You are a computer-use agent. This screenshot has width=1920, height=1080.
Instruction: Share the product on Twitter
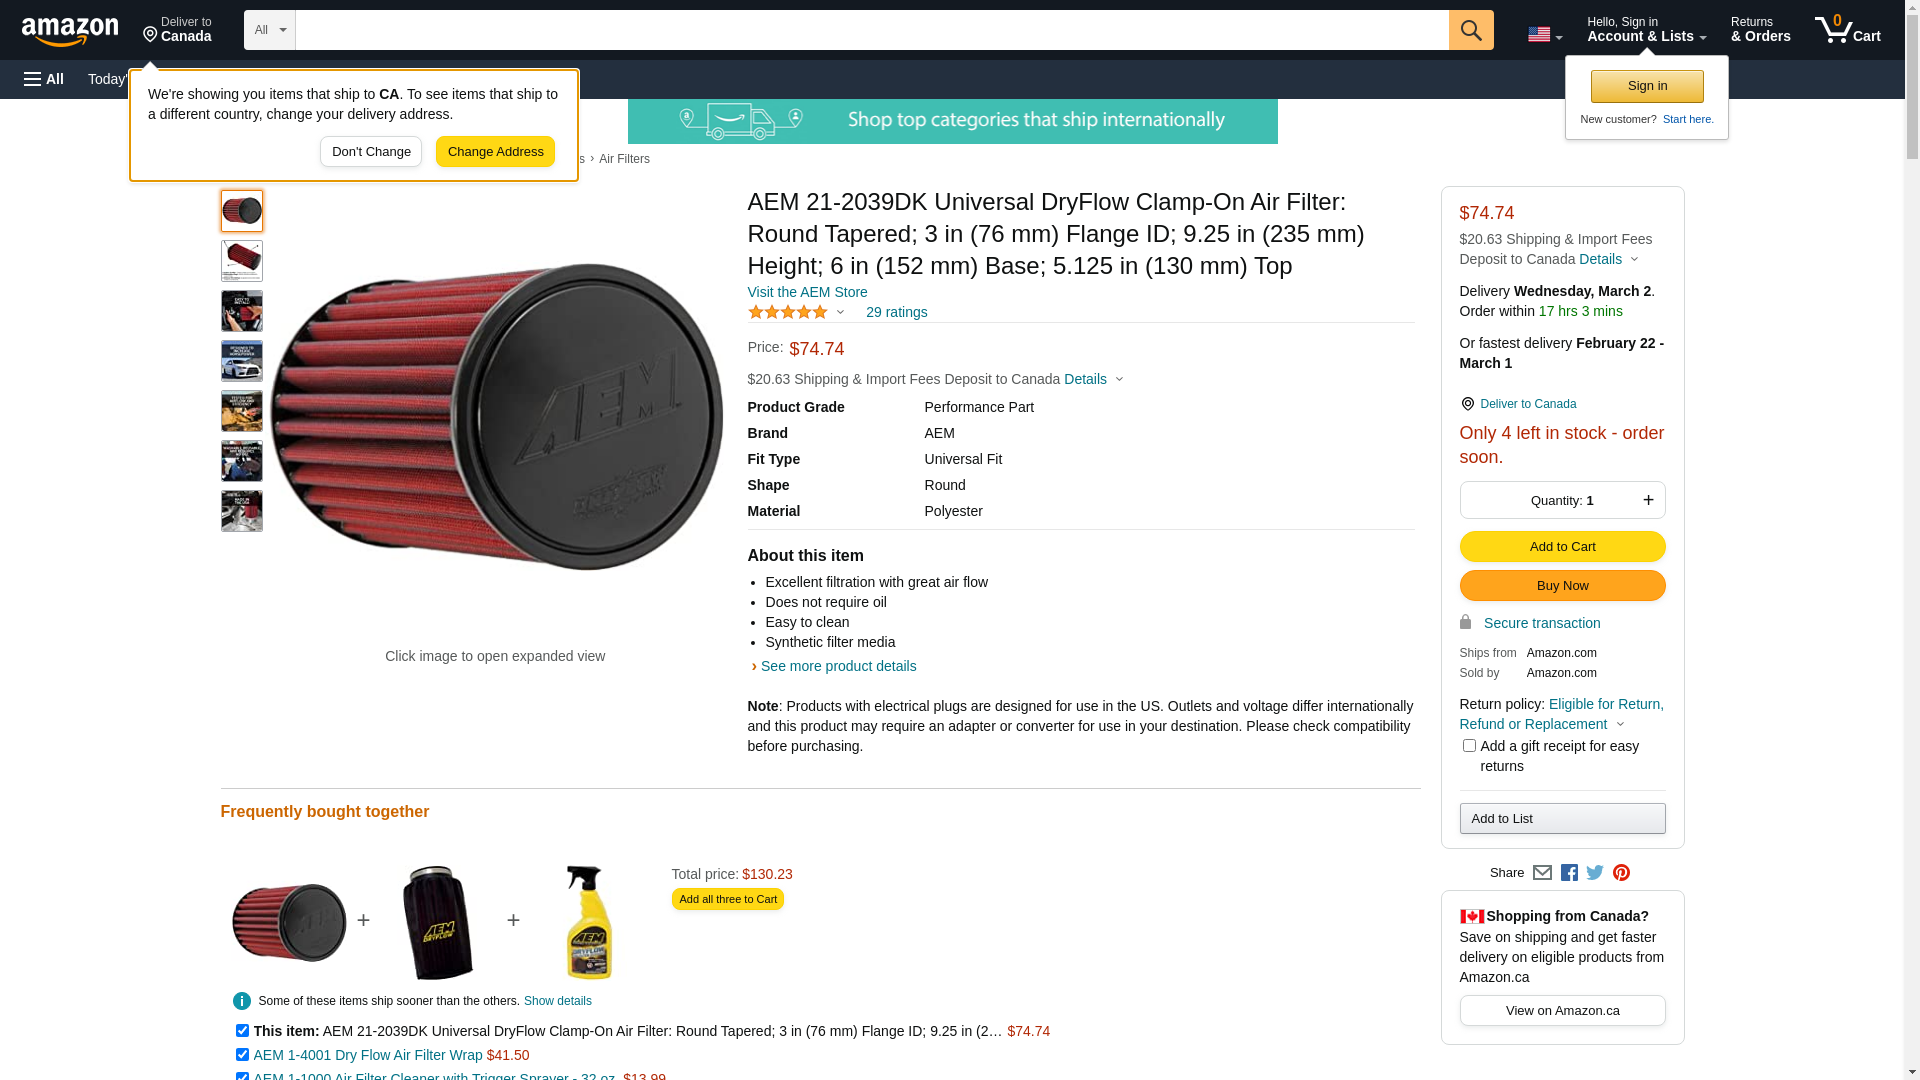pos(1595,873)
